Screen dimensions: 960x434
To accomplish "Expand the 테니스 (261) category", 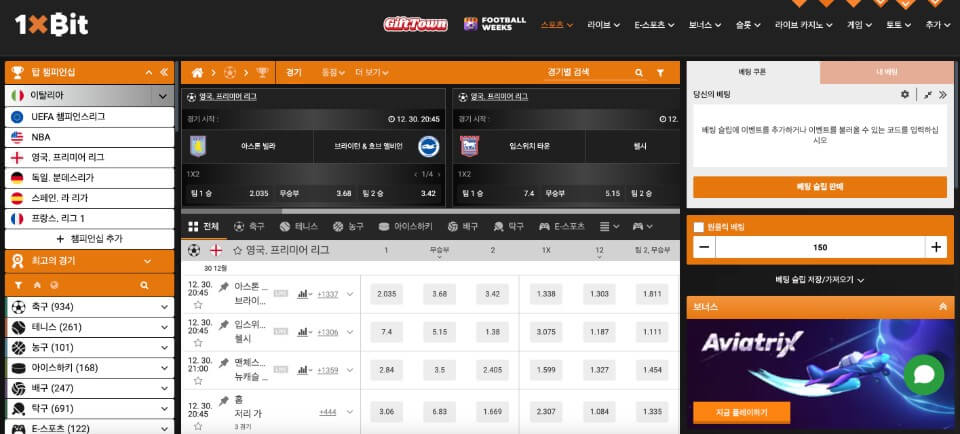I will pos(164,327).
